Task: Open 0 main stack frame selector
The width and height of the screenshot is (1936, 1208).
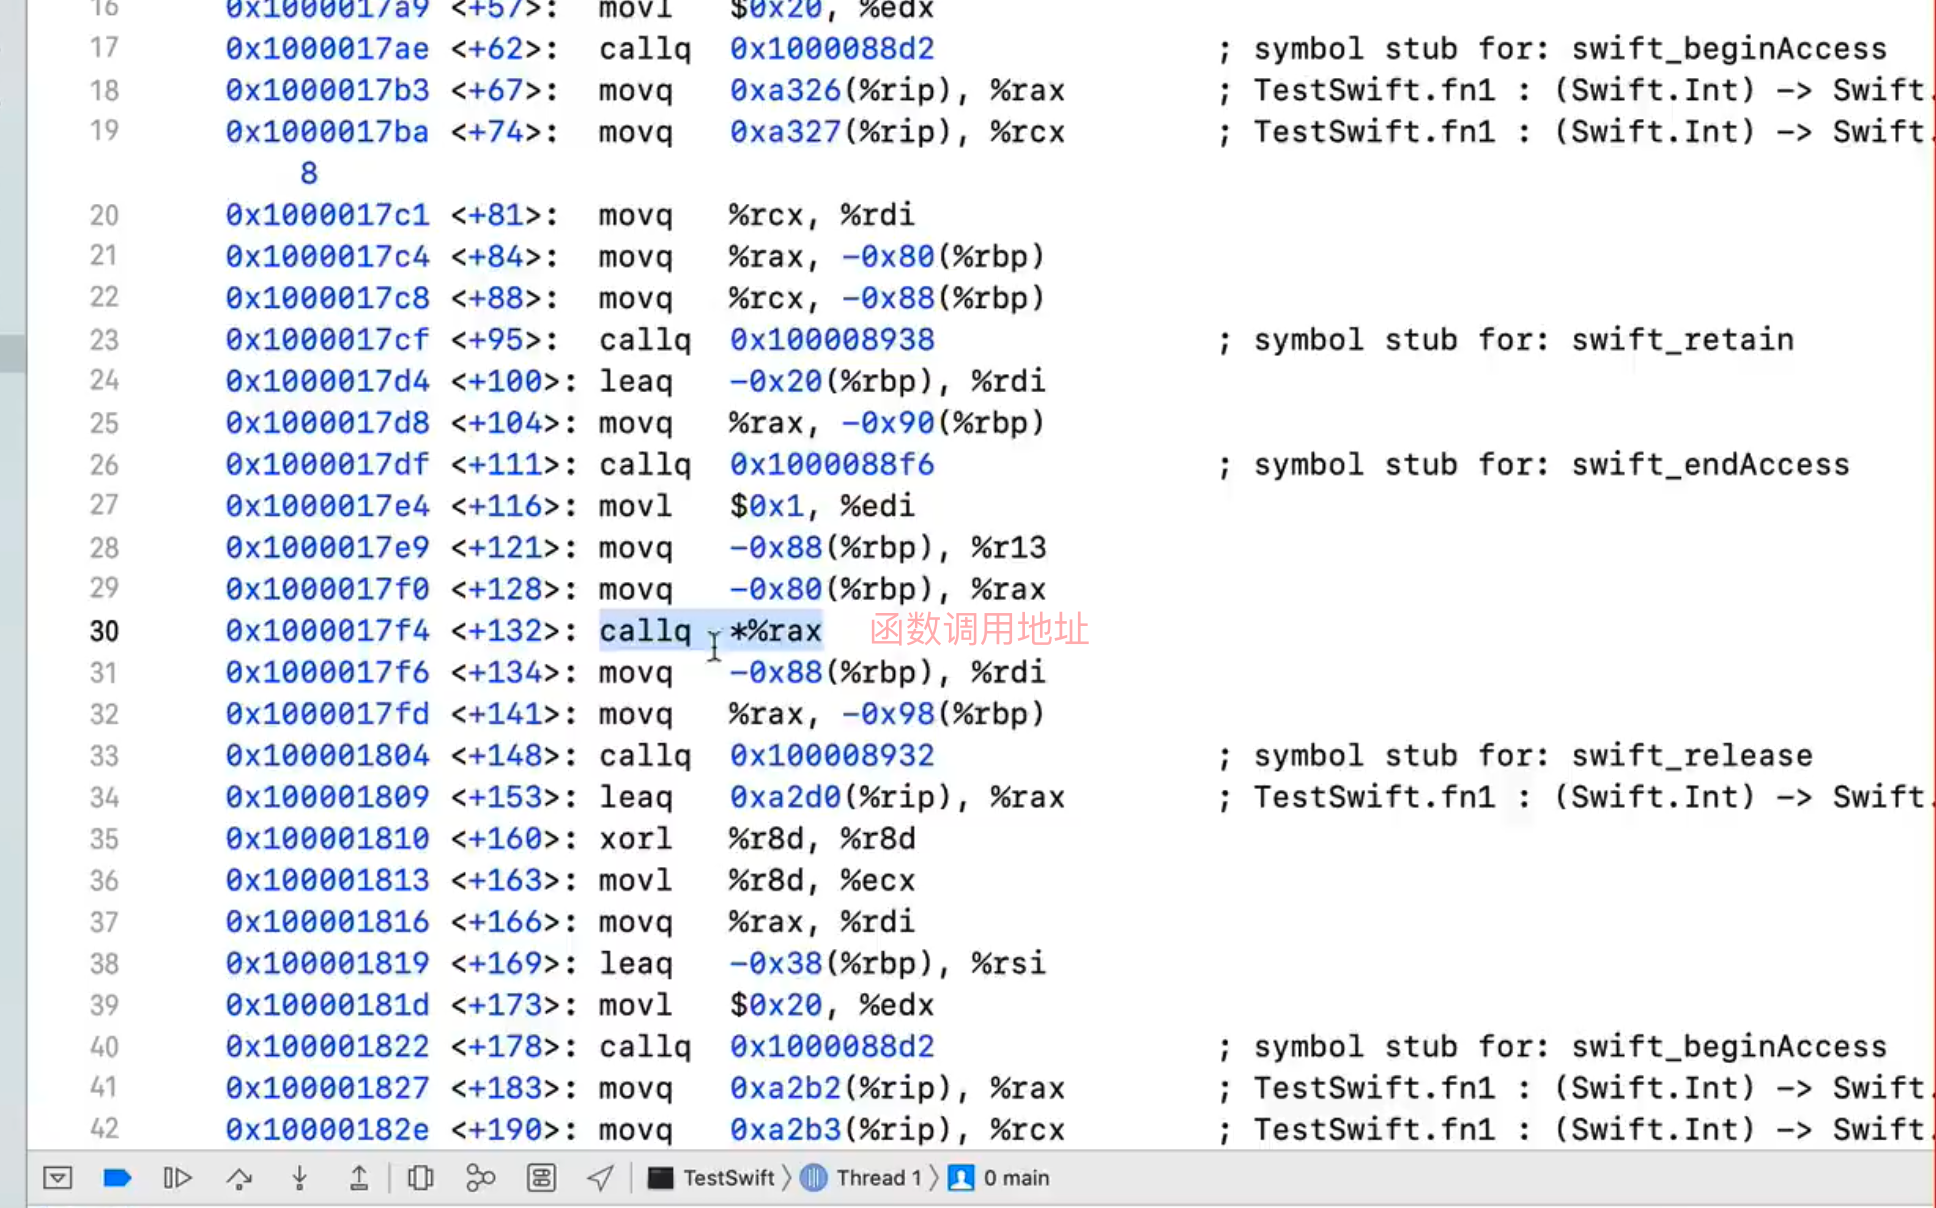Action: 1015,1178
